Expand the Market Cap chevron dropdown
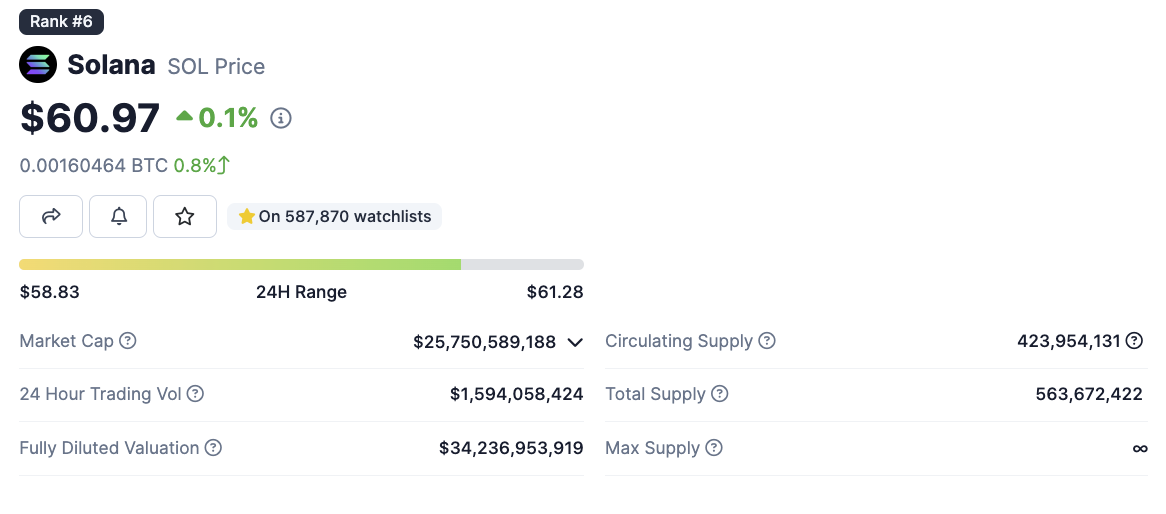This screenshot has height=514, width=1166. 575,342
